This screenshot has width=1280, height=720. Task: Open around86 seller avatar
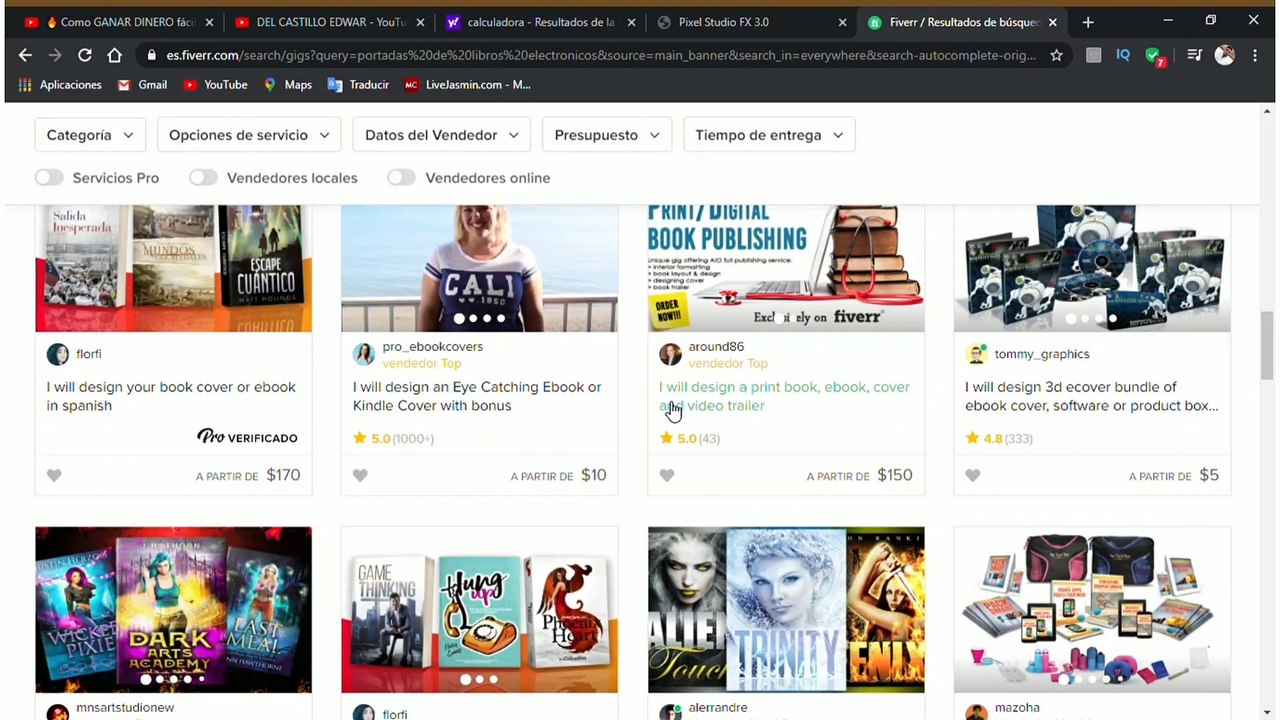[x=670, y=354]
